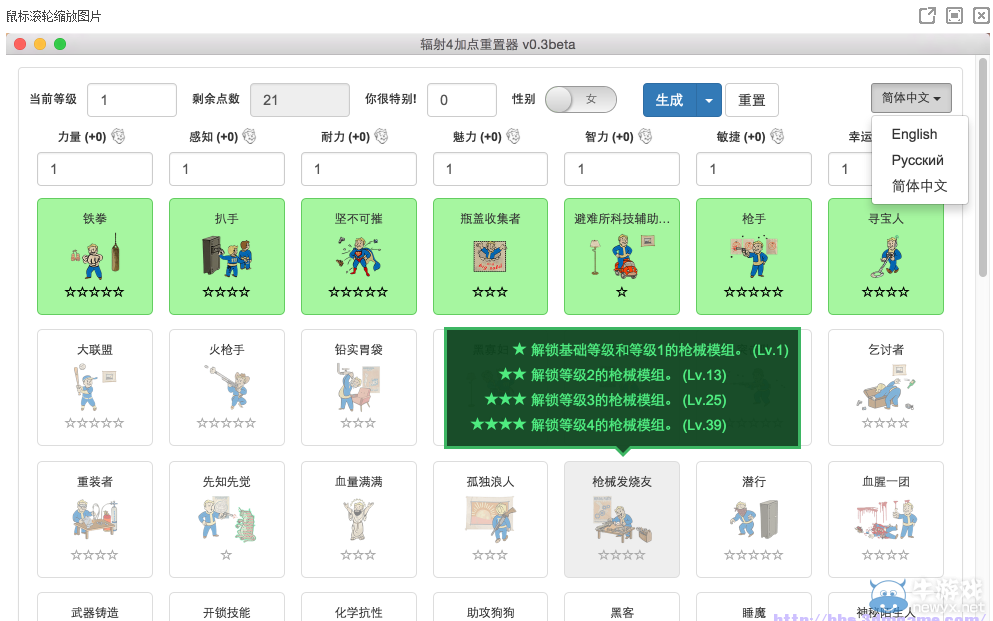Screen dimensions: 993x621
Task: Pick the 乞讨者 perk card
Action: tap(885, 387)
